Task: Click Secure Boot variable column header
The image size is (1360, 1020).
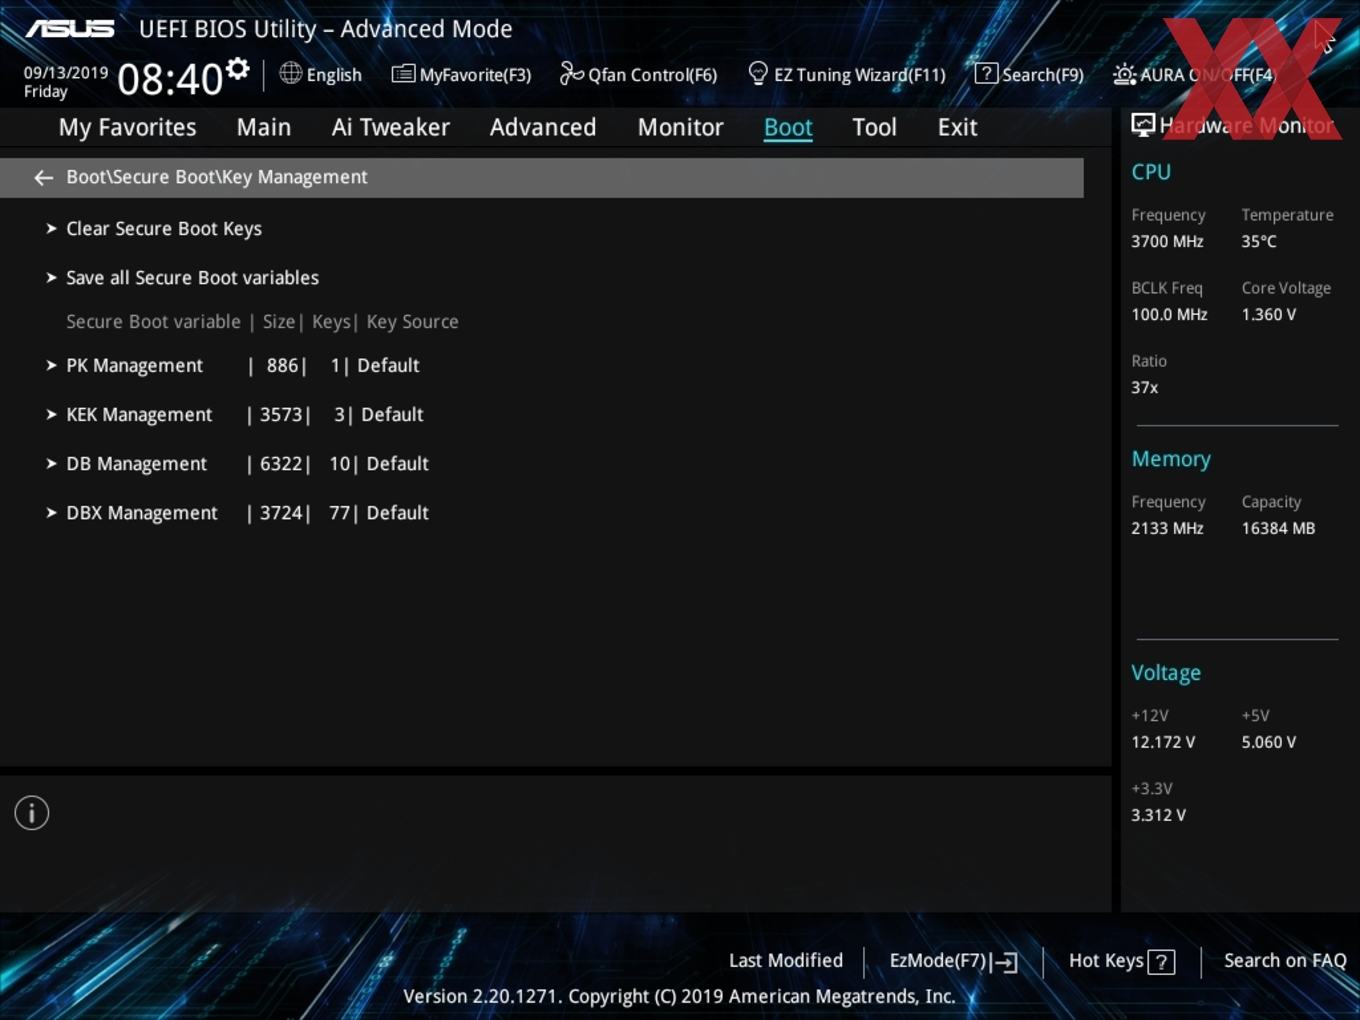Action: click(x=153, y=321)
